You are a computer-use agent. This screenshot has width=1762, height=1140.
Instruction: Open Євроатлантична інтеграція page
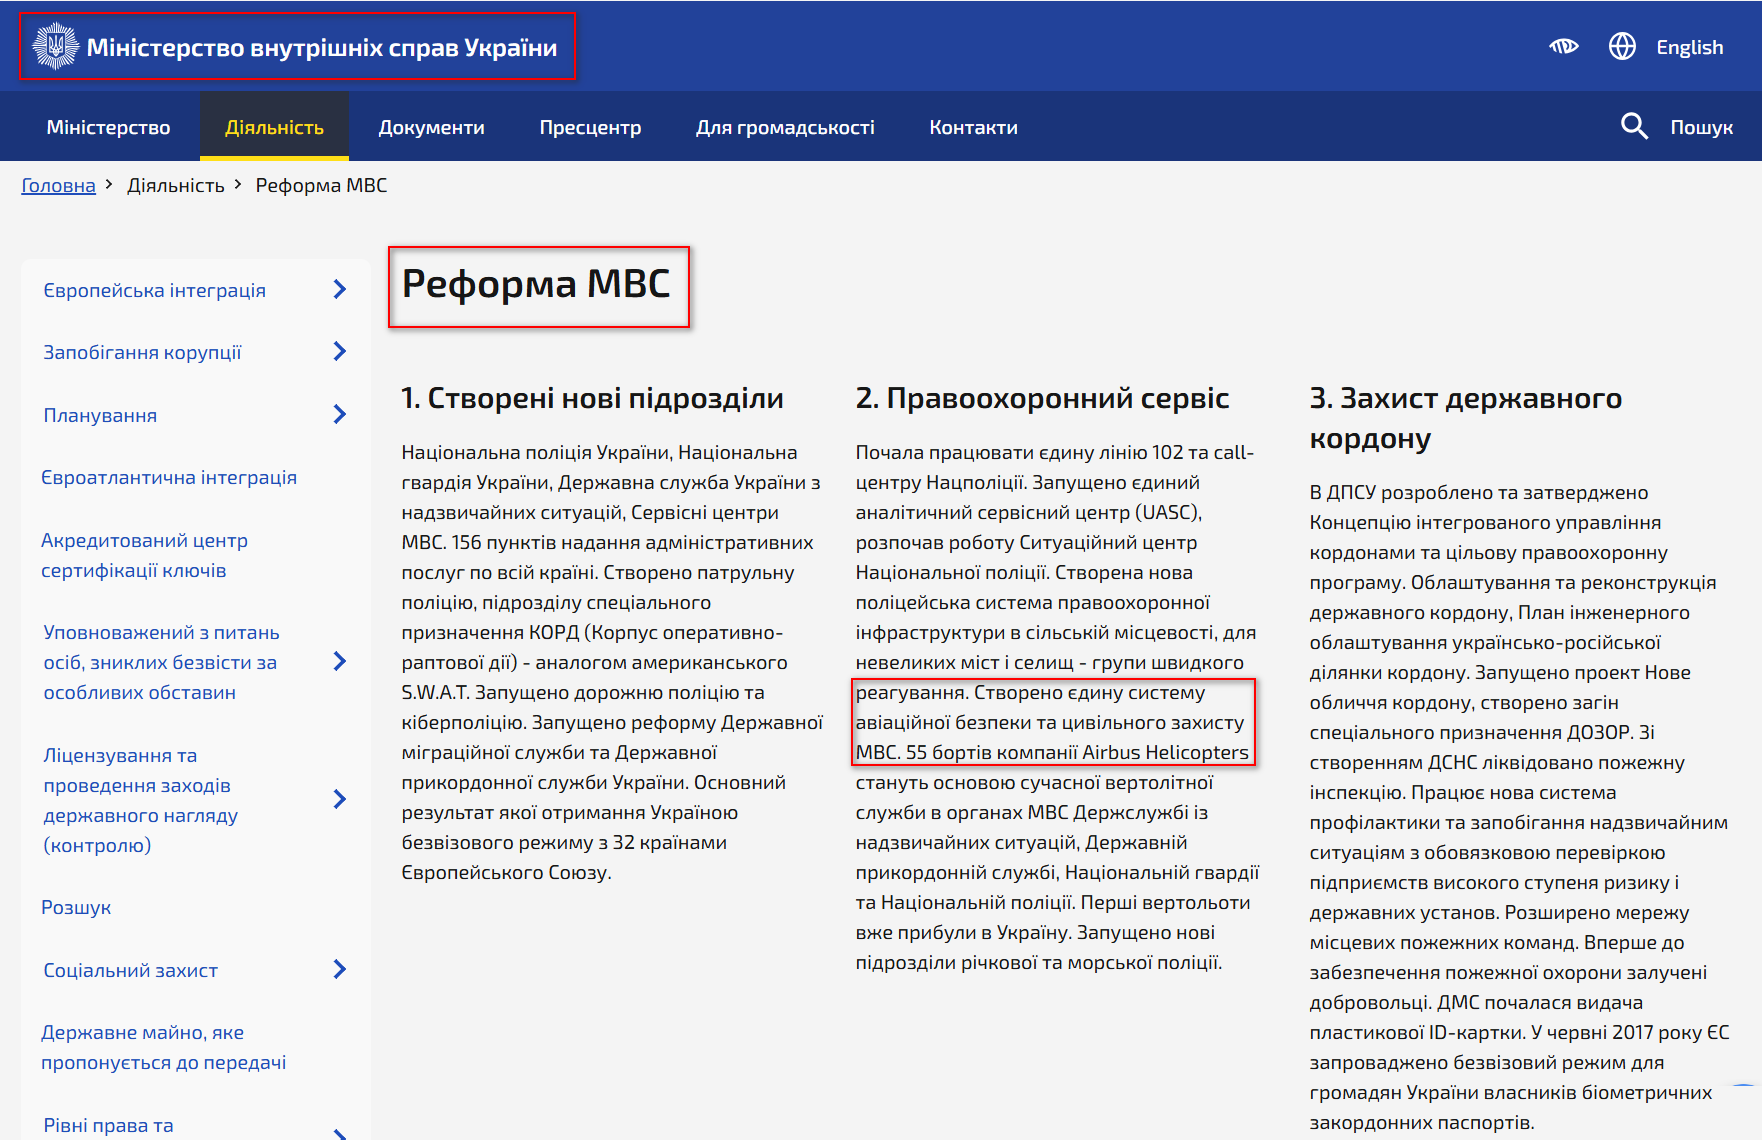169,477
